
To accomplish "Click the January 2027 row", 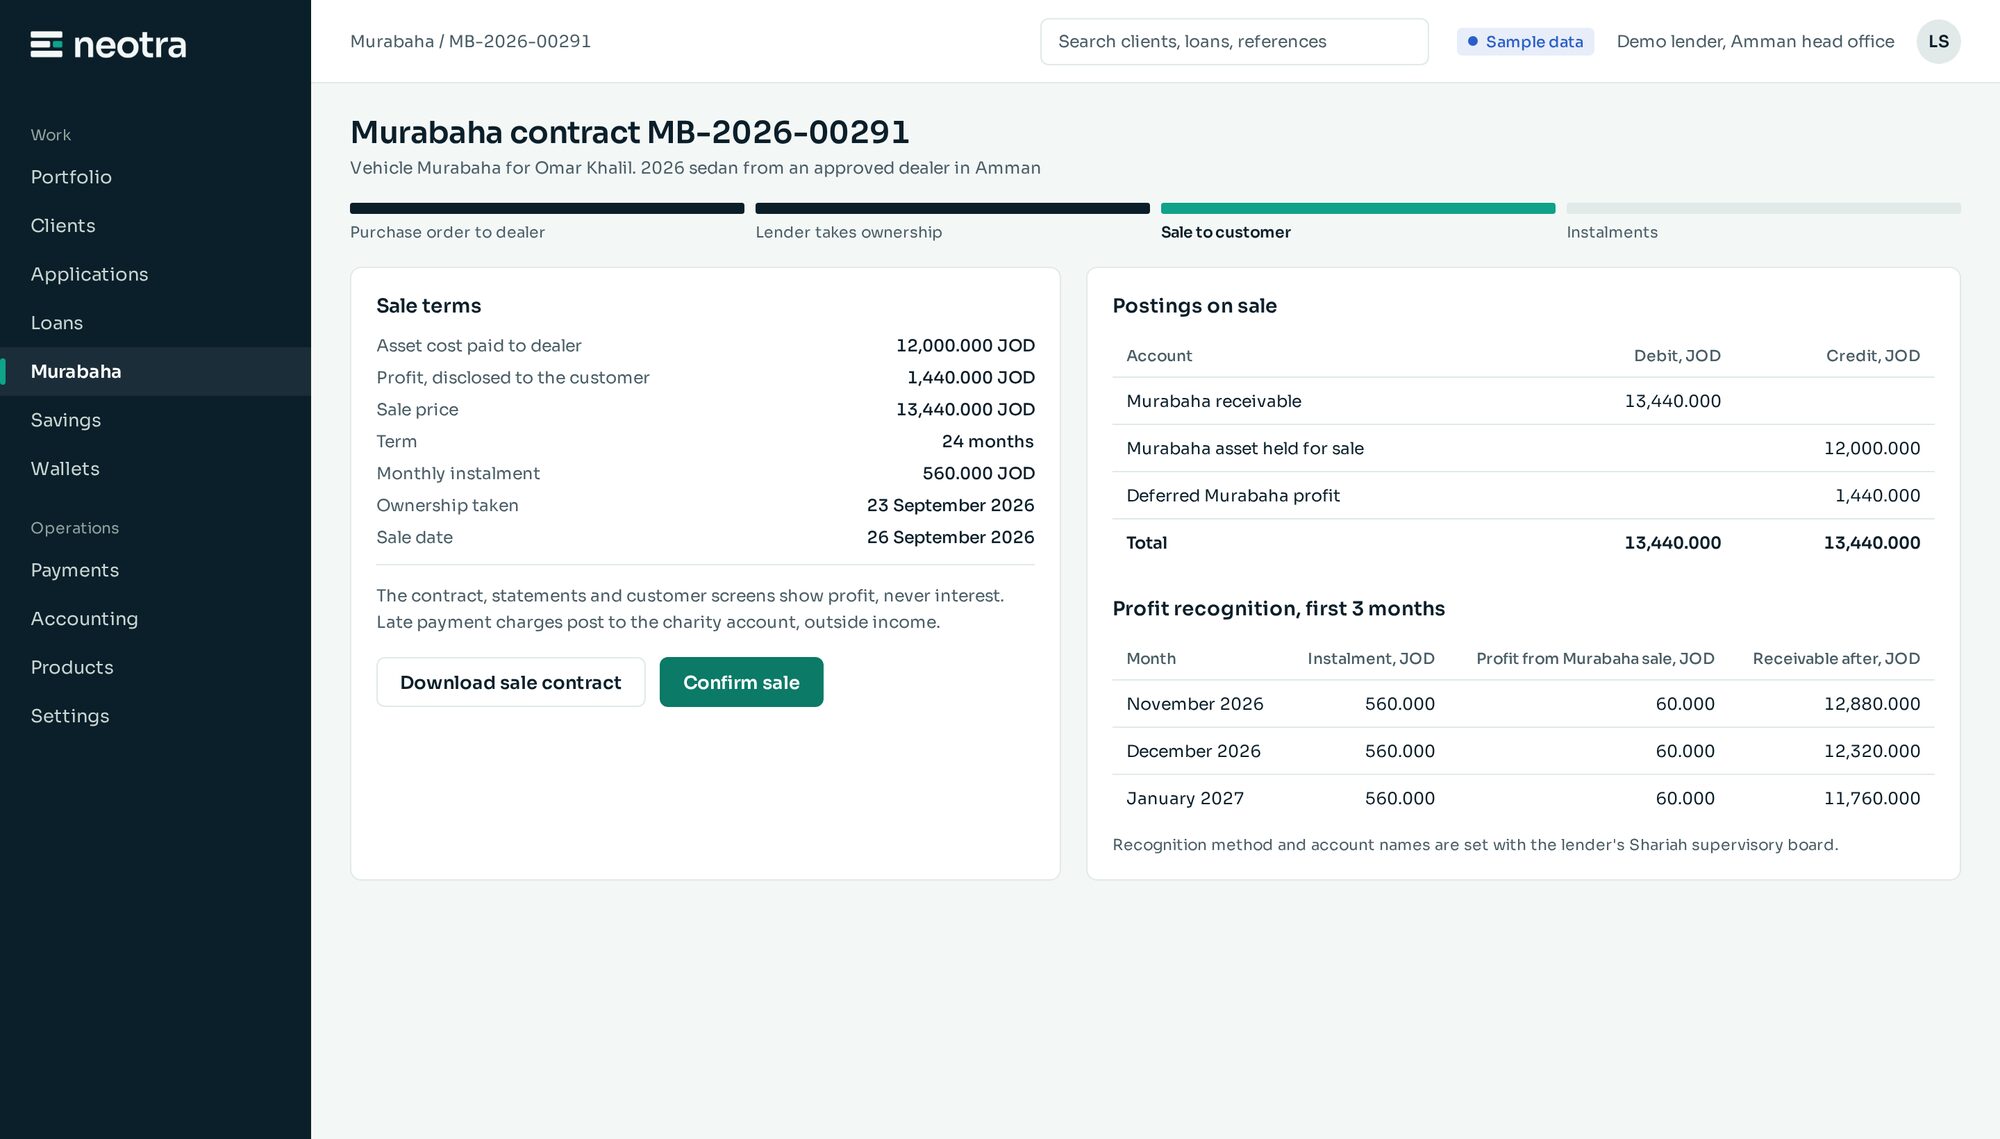I will 1523,798.
